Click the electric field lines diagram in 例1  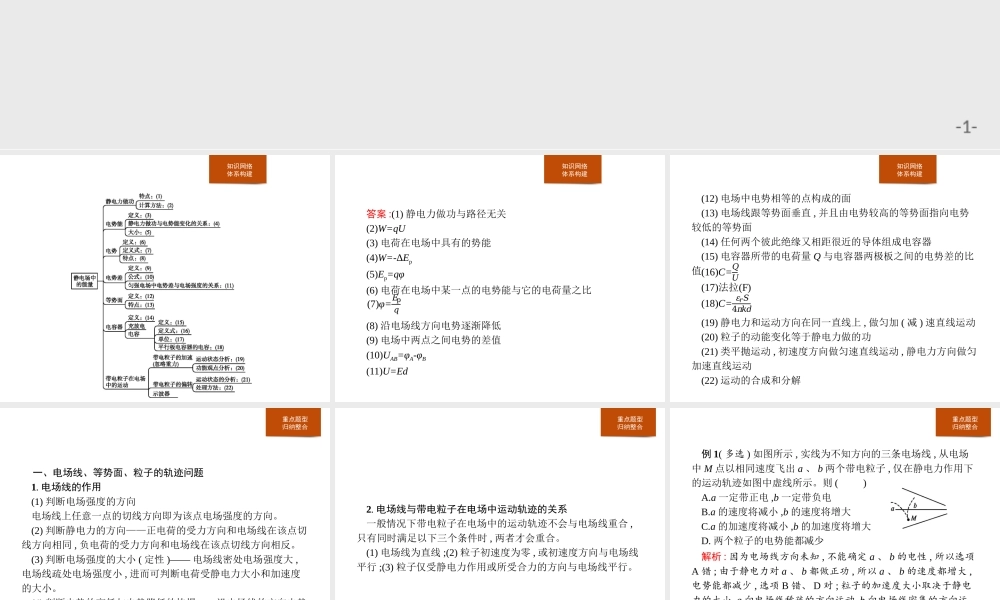(x=918, y=508)
